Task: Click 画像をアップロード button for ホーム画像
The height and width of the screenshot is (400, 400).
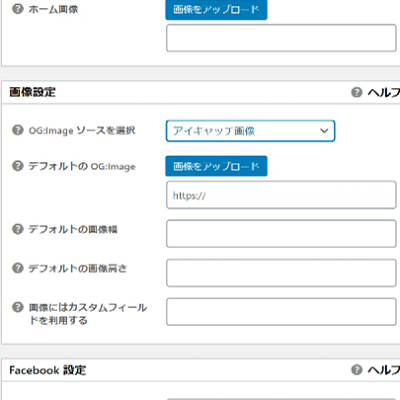Action: (216, 10)
